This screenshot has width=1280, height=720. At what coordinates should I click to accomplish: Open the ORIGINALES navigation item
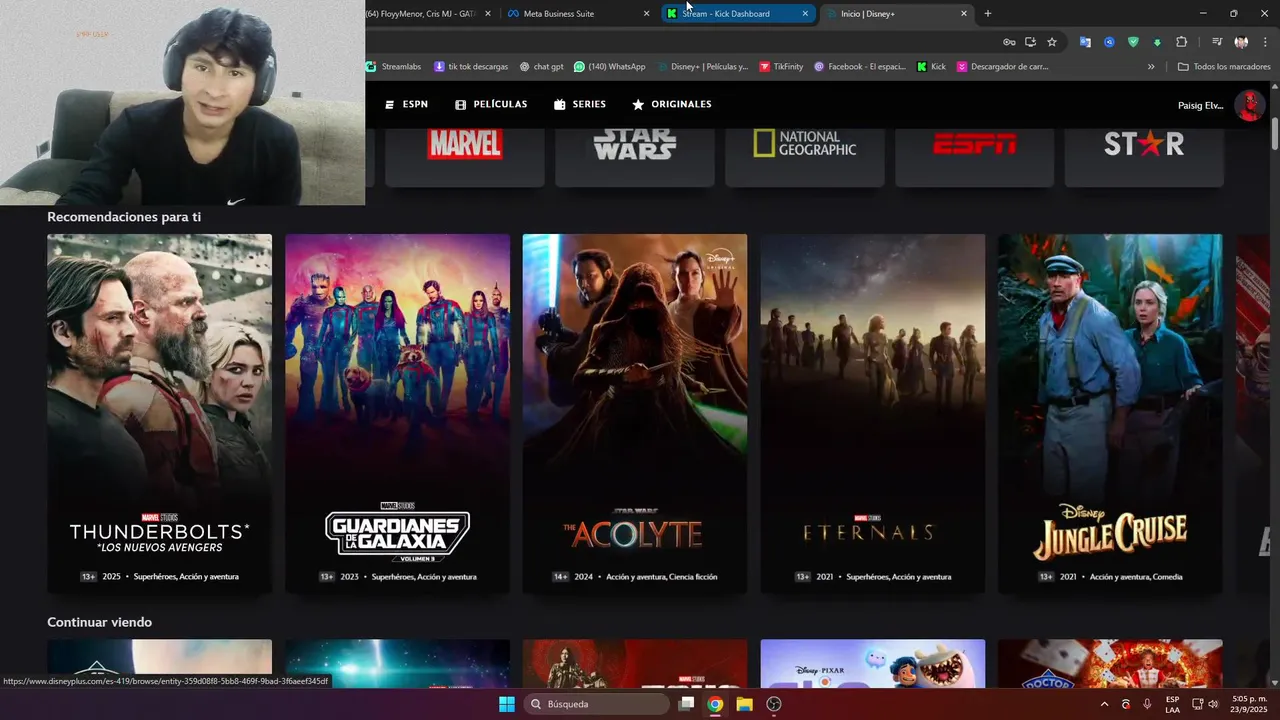(672, 104)
